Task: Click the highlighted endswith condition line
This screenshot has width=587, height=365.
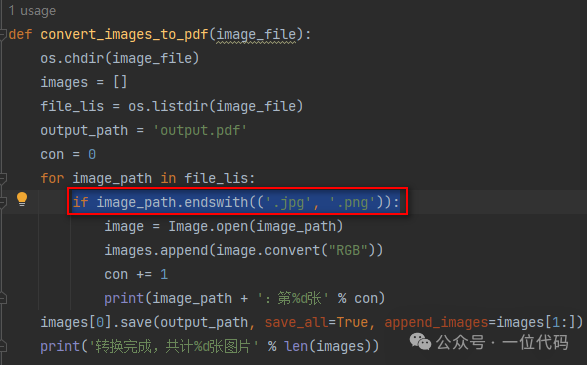Action: (x=236, y=202)
